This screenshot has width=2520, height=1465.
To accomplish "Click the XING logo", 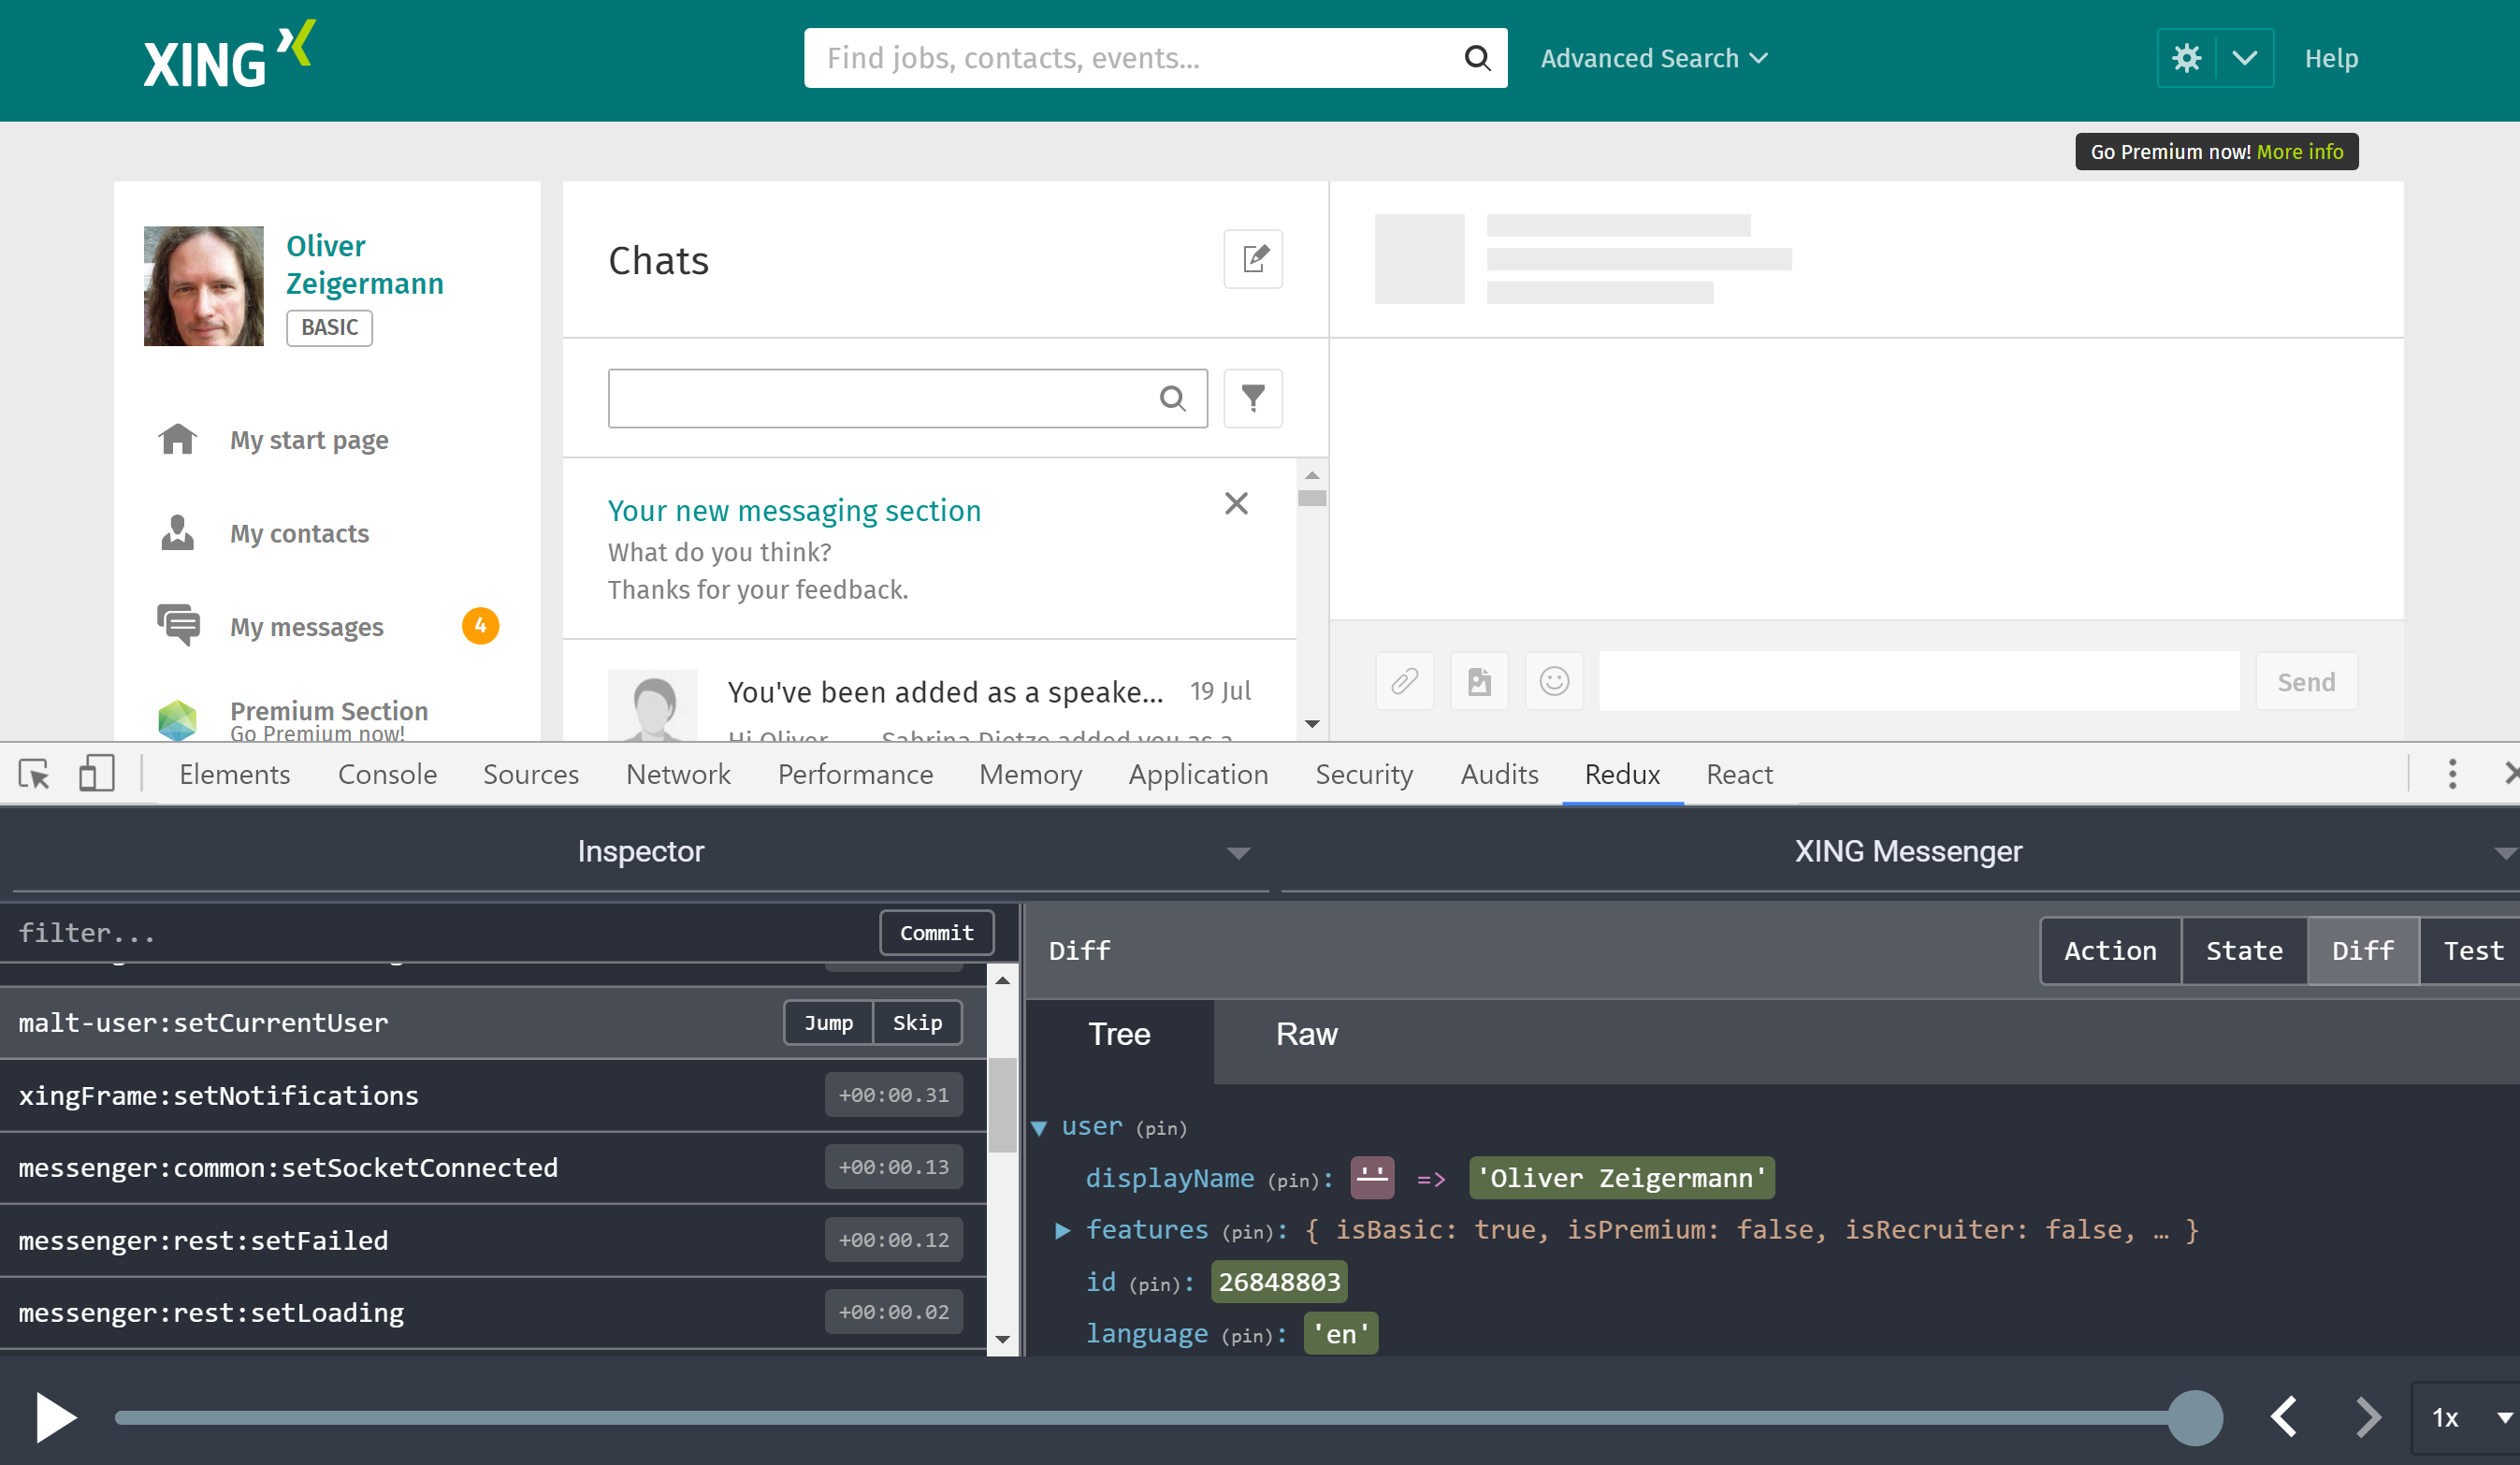I will (229, 55).
